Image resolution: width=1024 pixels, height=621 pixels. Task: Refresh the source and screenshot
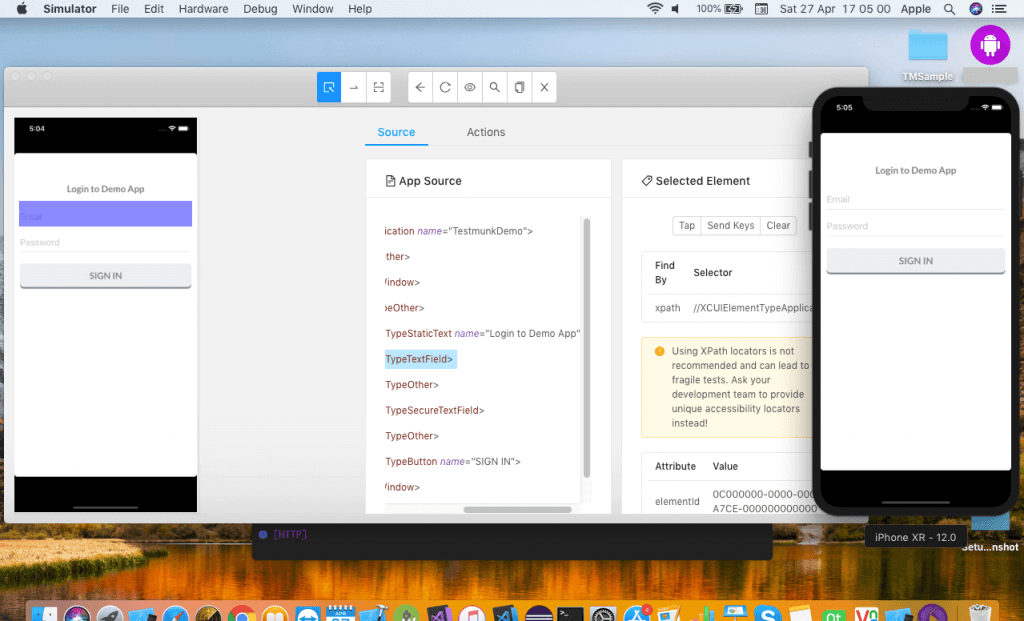[x=445, y=88]
